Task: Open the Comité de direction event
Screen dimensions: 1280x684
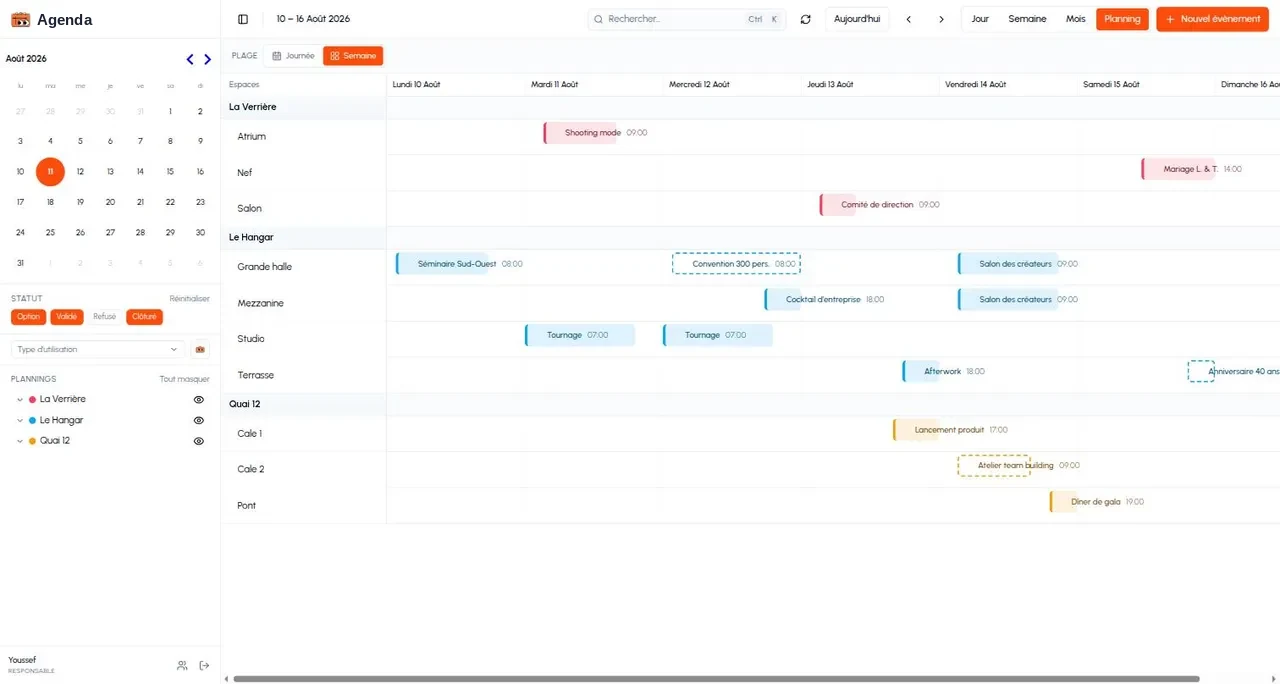Action: point(838,205)
